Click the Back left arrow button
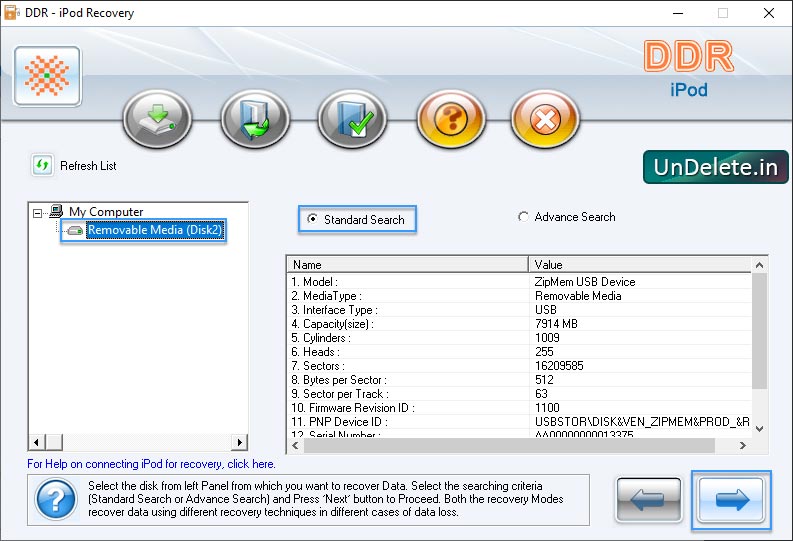Viewport: 793px width, 541px height. (649, 500)
